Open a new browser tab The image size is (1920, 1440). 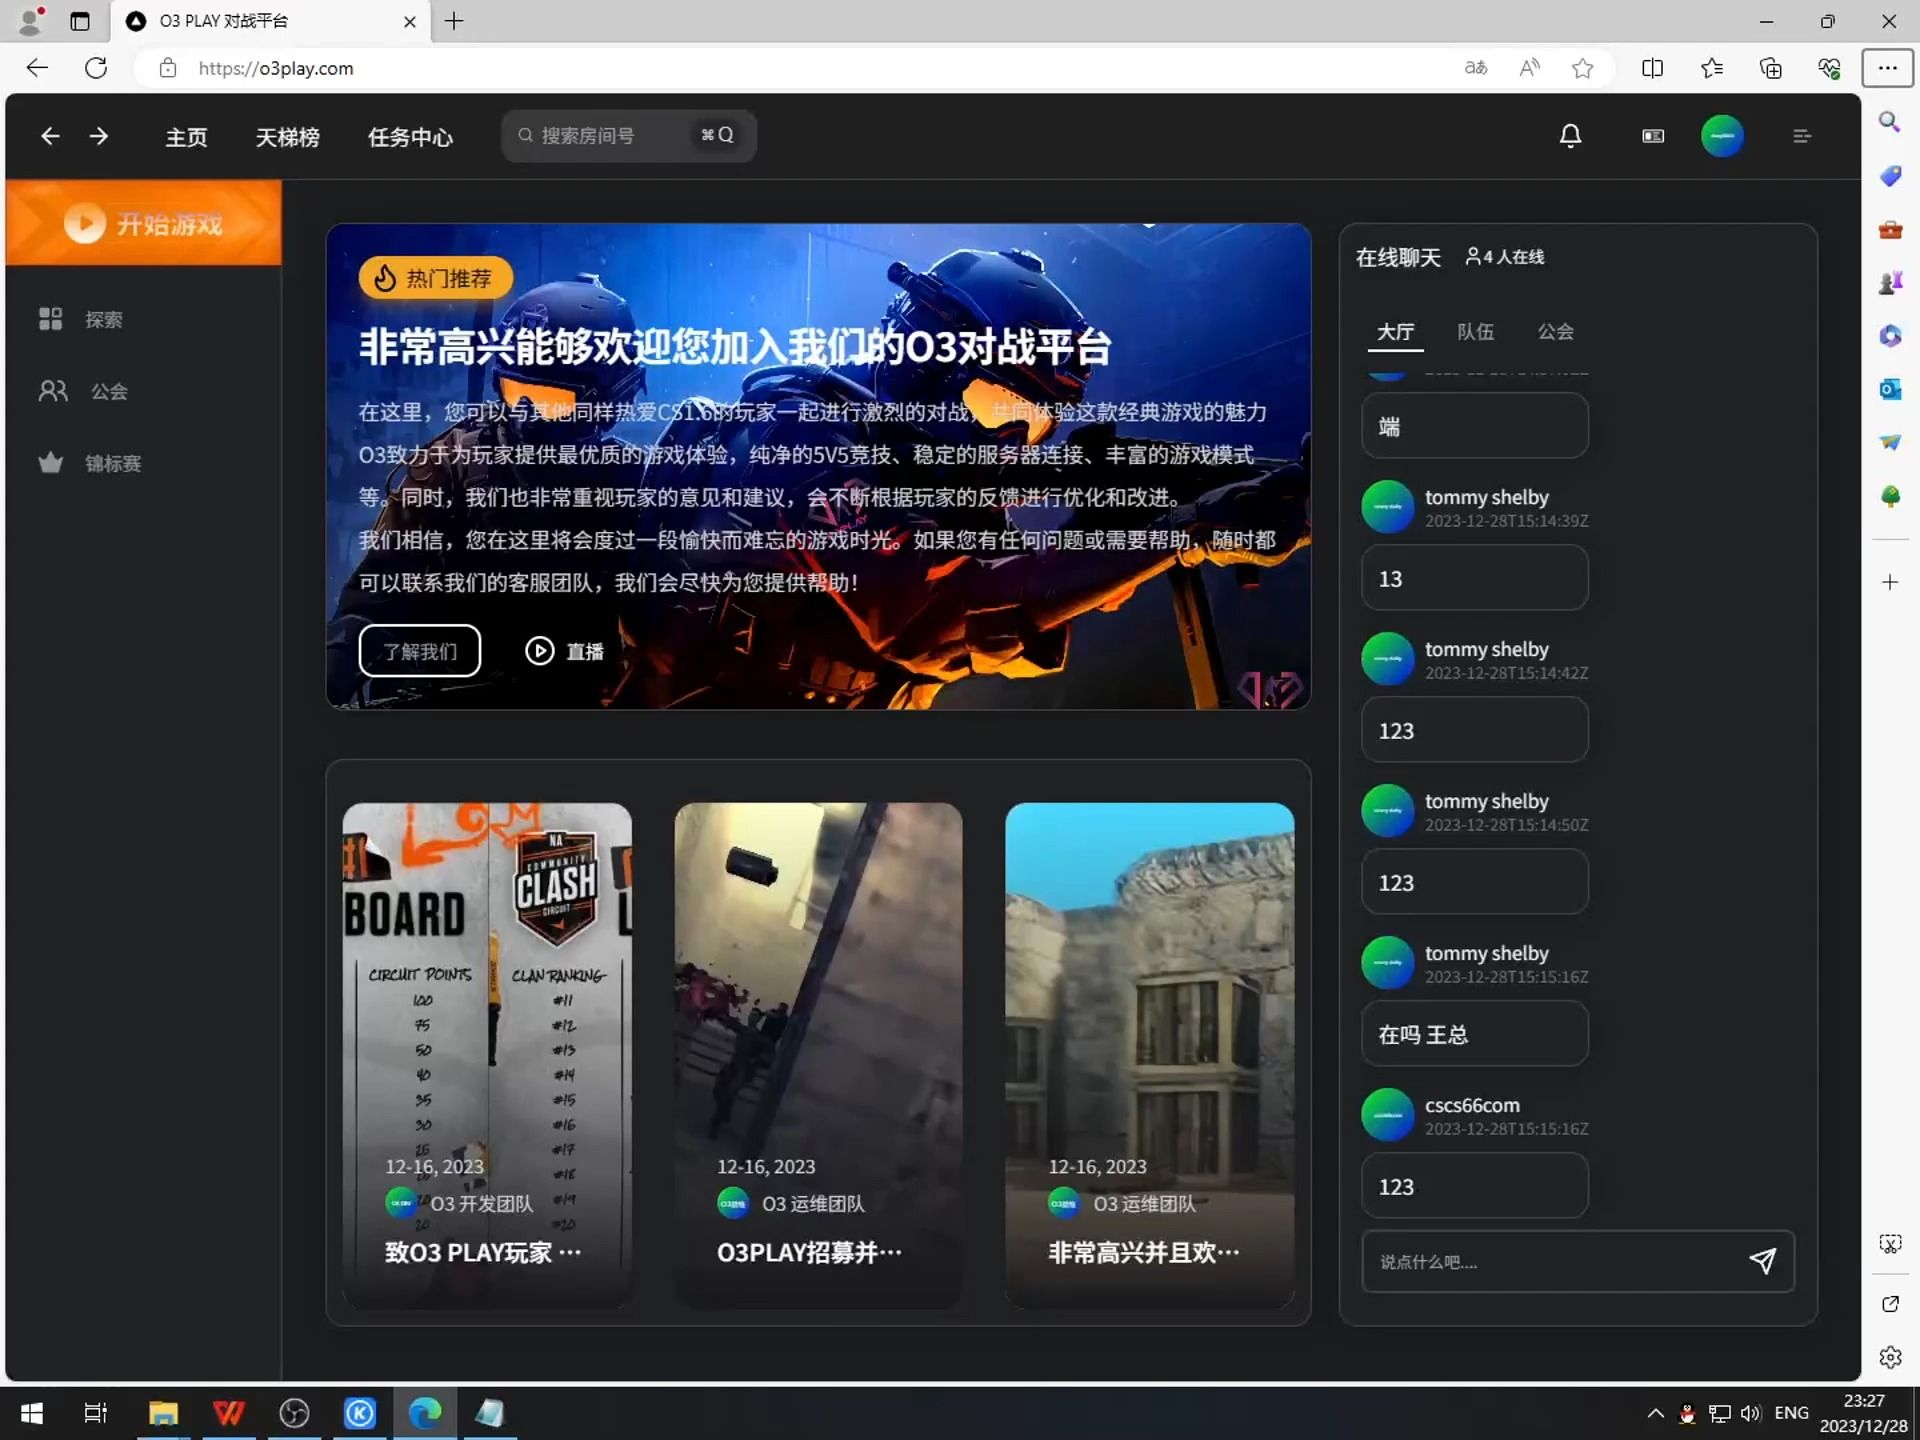[x=454, y=21]
